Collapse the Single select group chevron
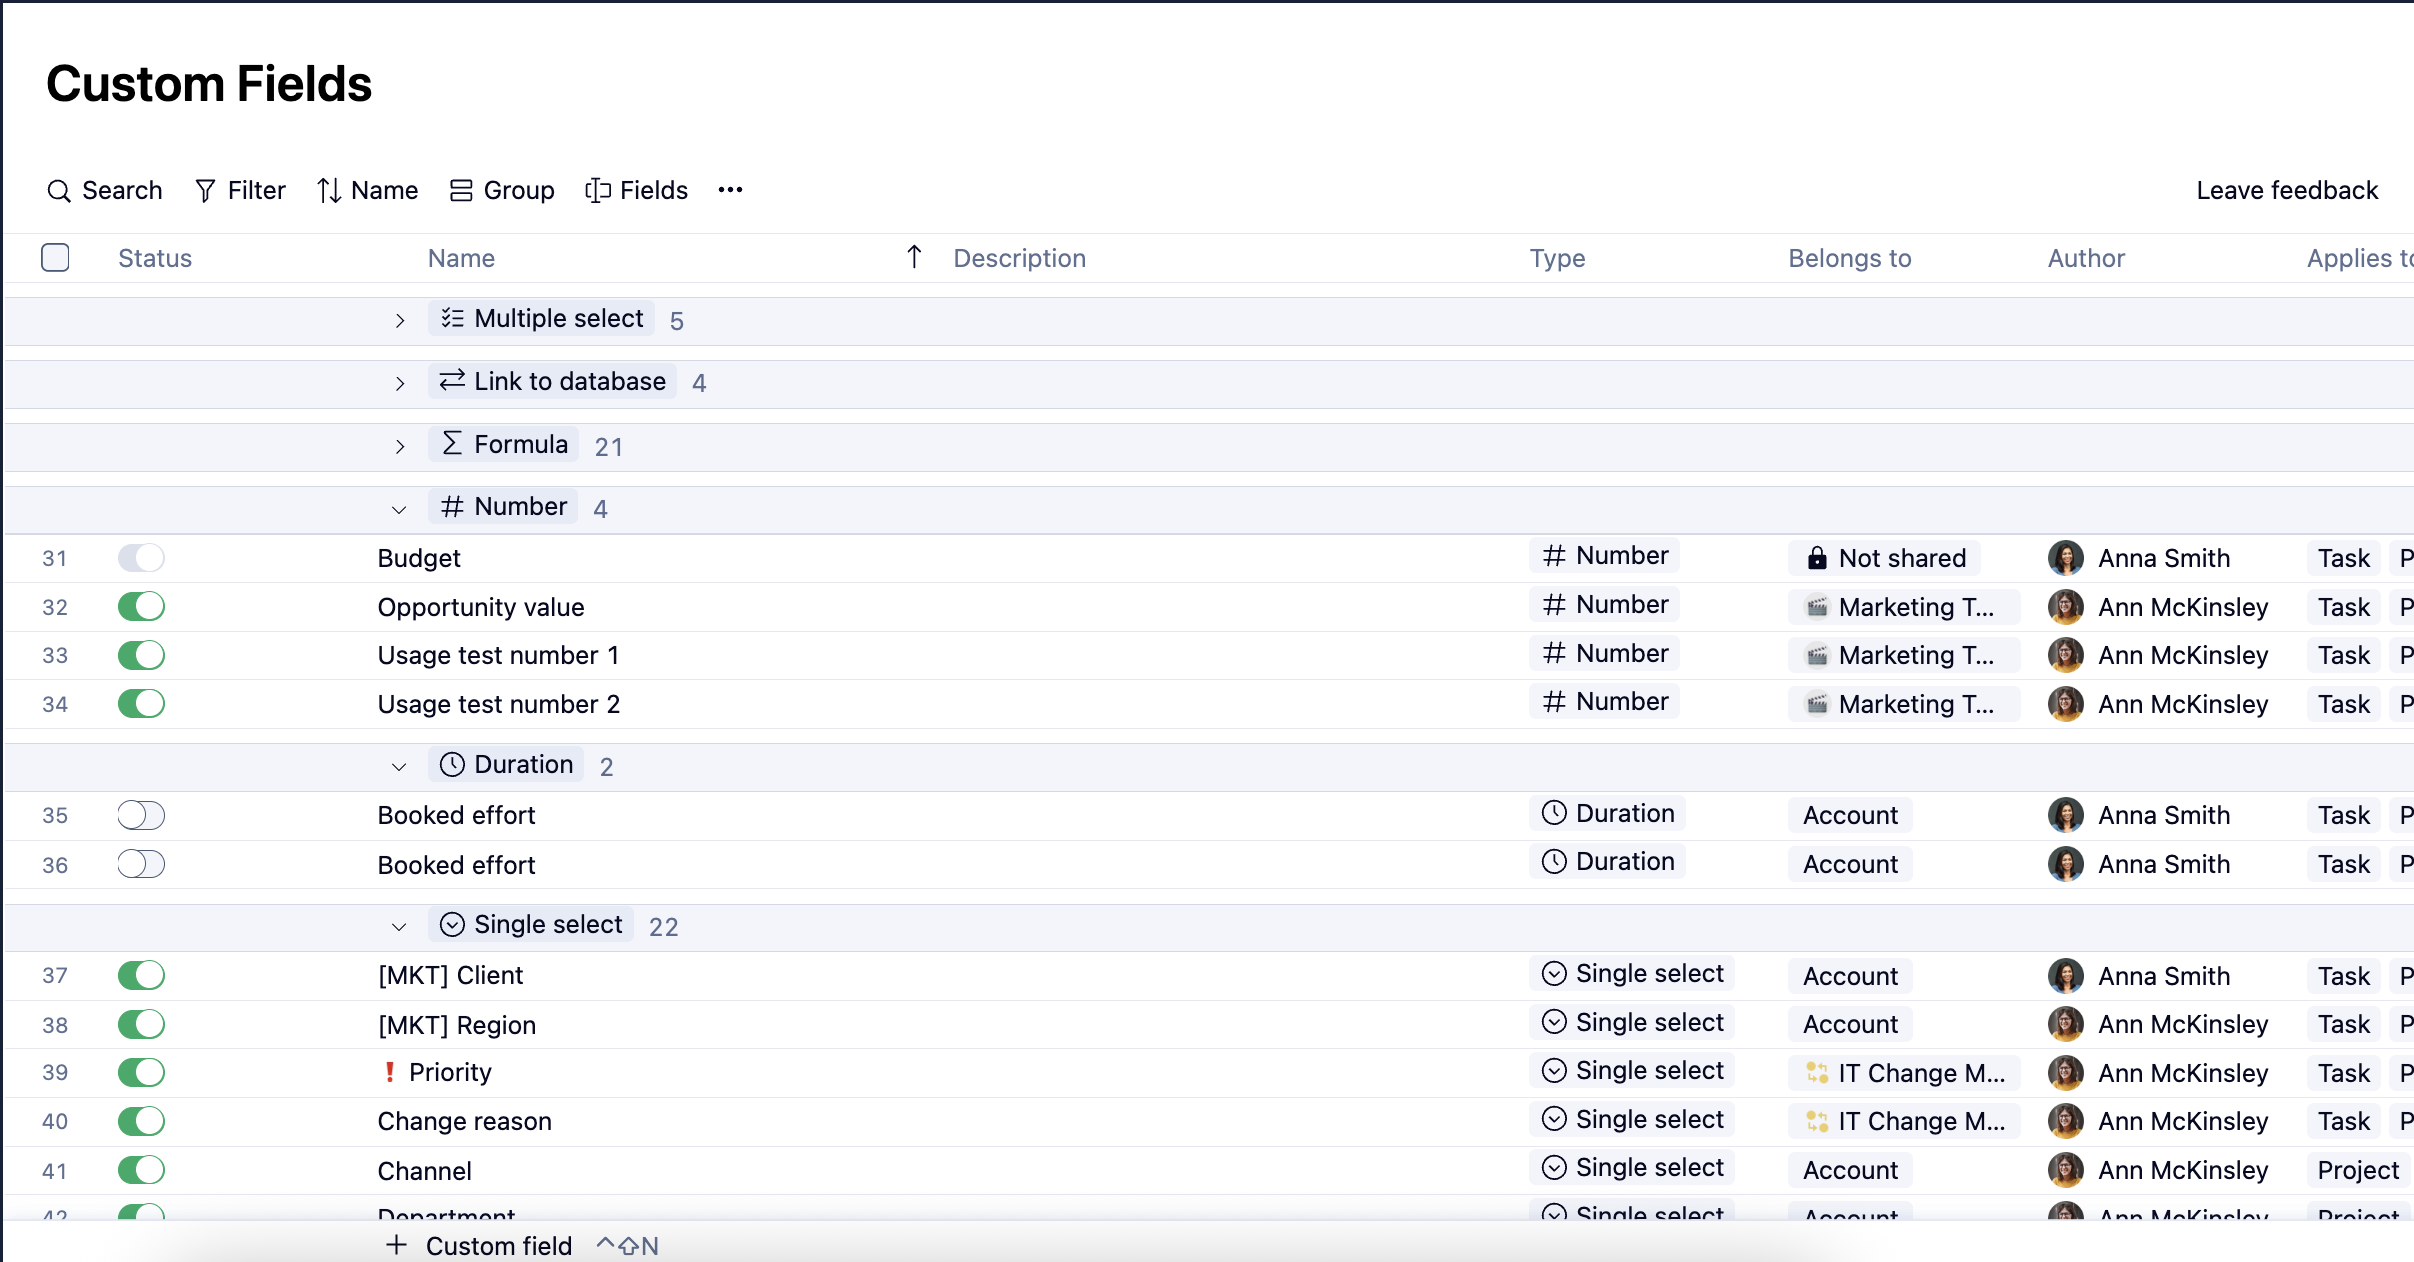2414x1262 pixels. [399, 927]
